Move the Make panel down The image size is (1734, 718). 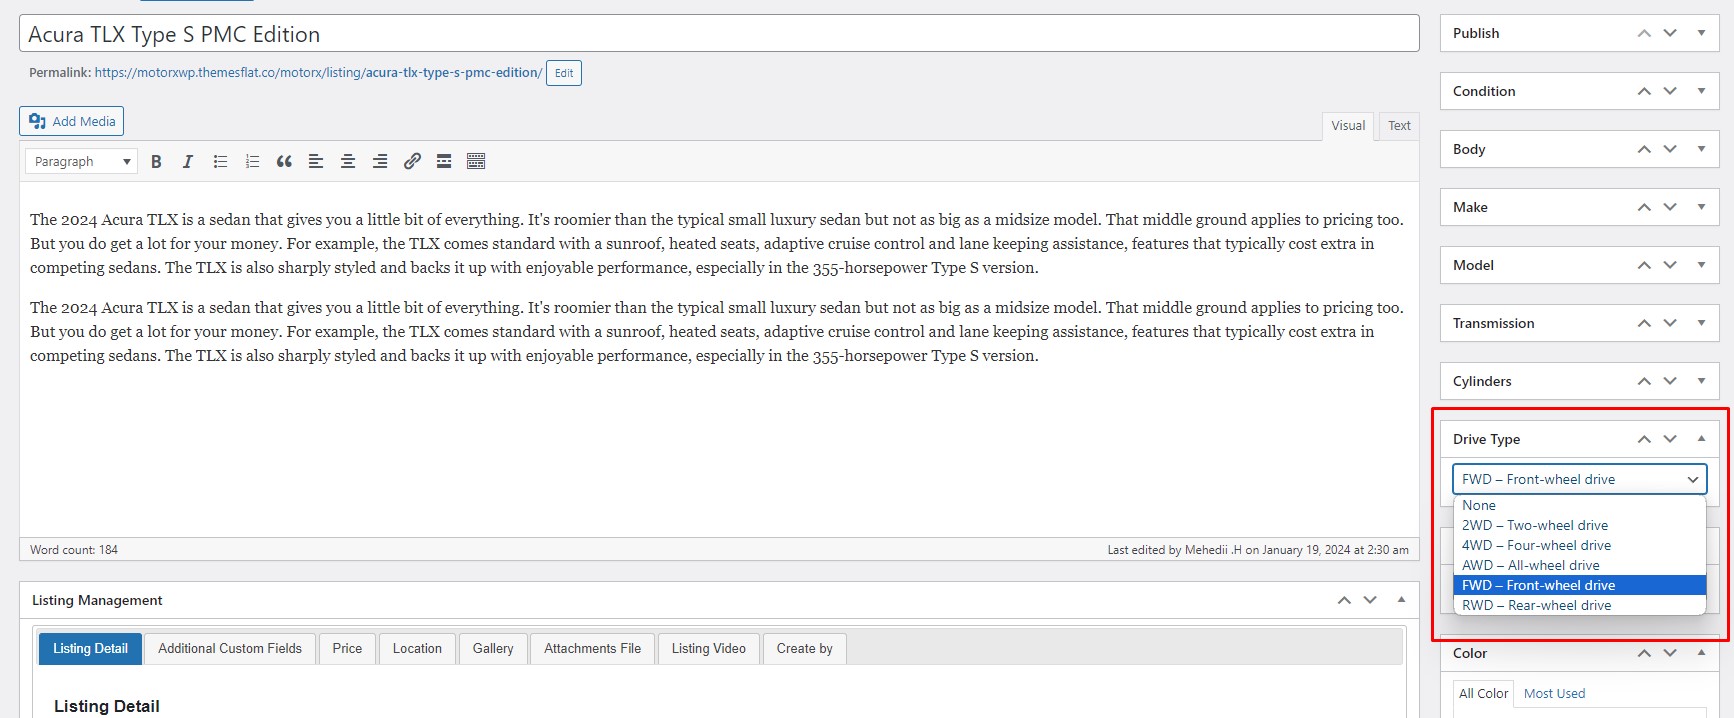(1670, 207)
